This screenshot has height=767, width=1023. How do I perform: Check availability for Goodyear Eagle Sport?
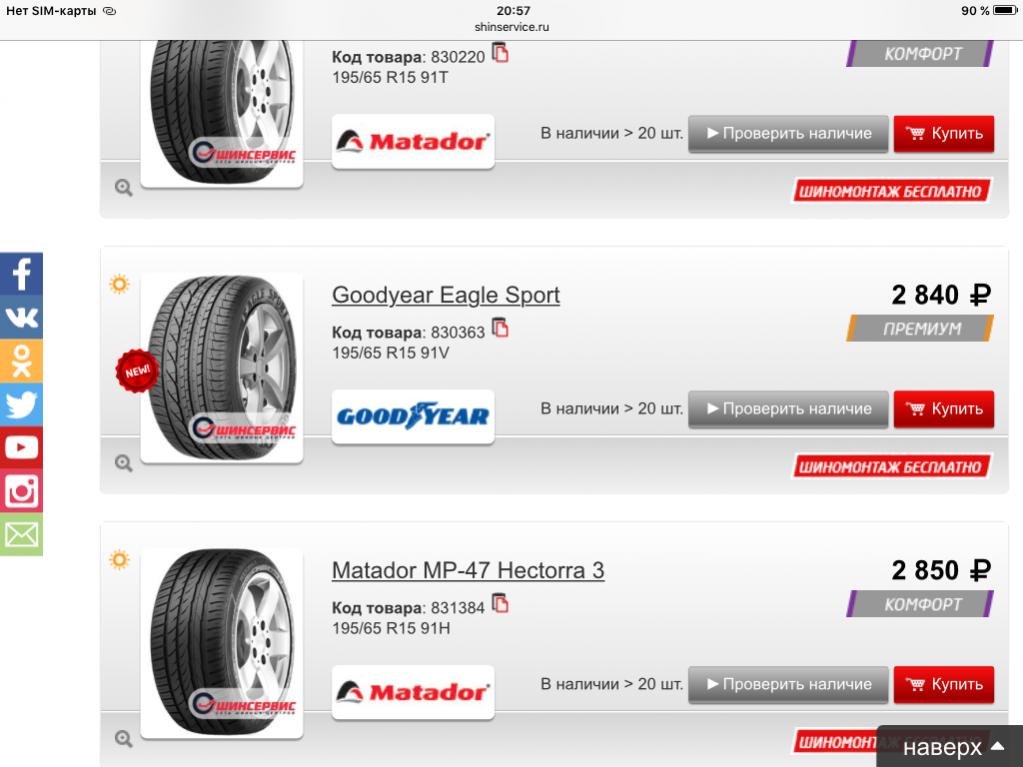click(788, 409)
